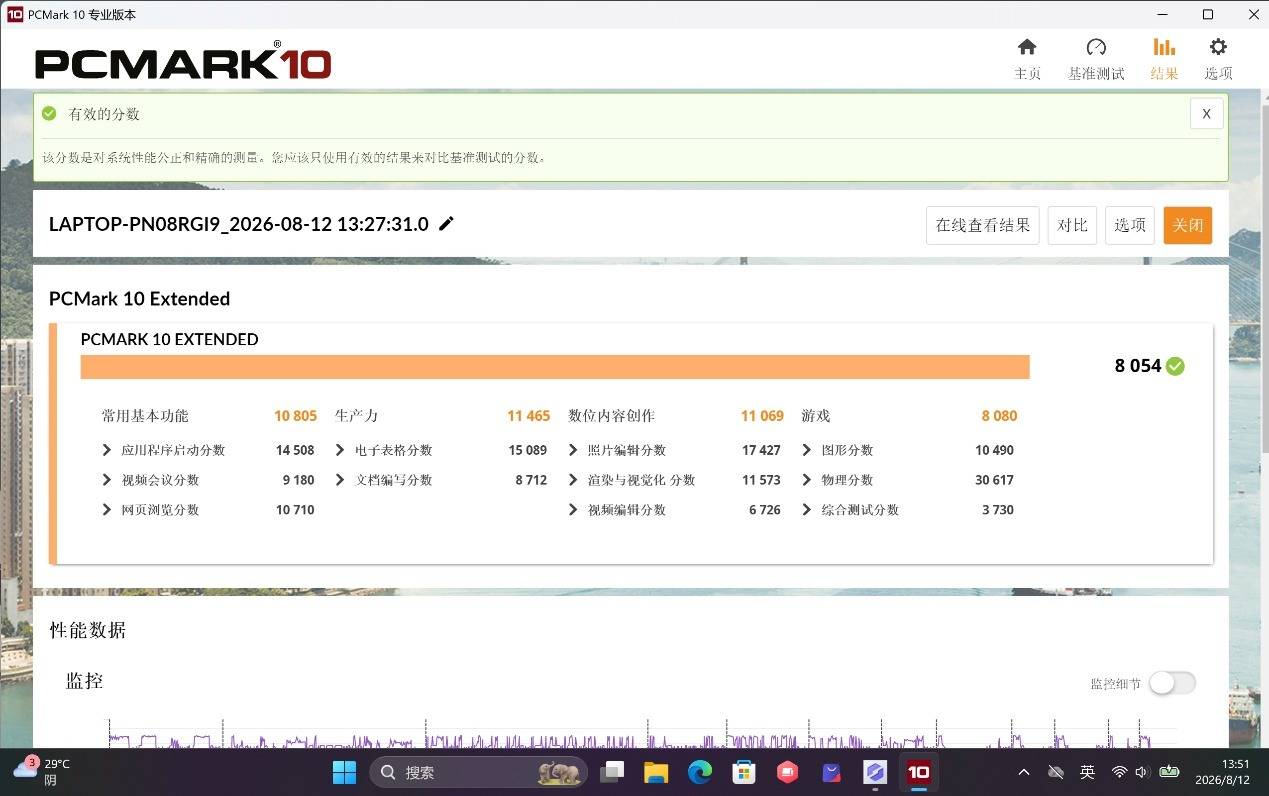
Task: Expand 视频会议分数 row
Action: click(107, 480)
